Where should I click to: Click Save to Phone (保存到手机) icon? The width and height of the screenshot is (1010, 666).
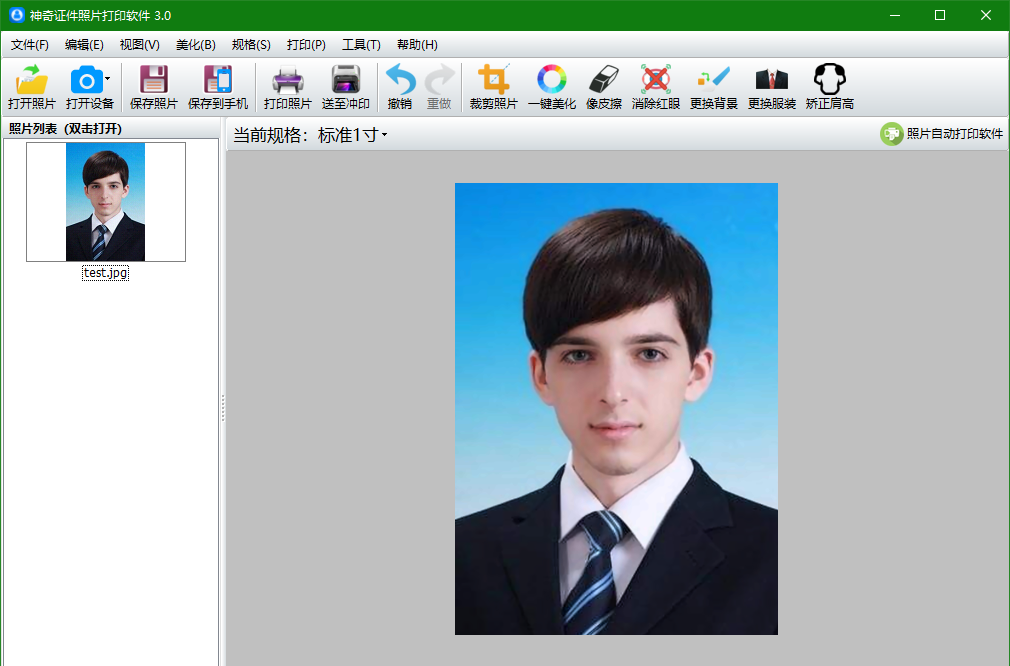[217, 80]
